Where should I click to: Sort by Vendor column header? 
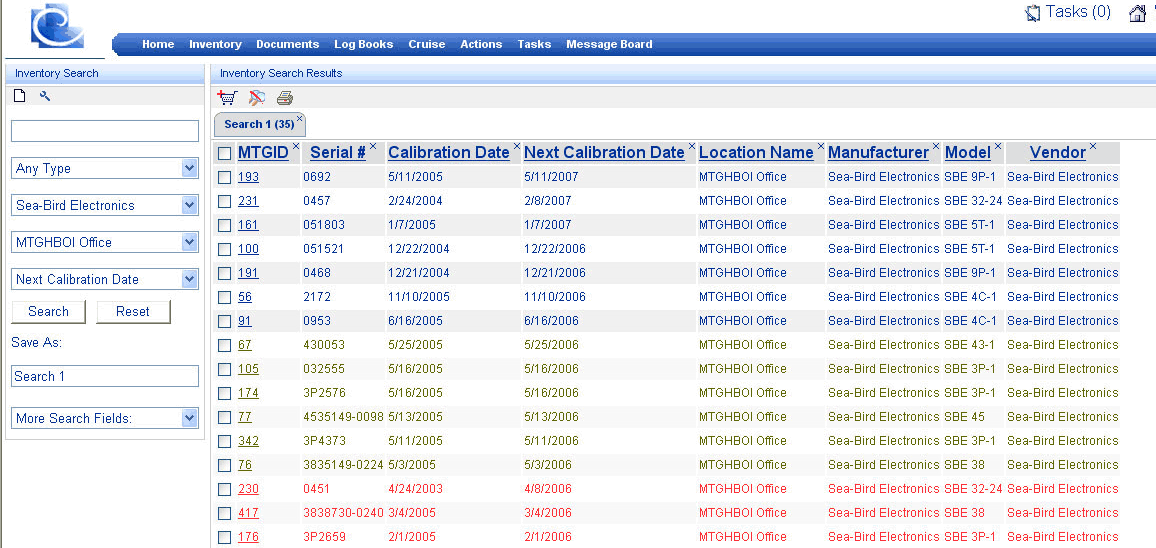click(1058, 153)
